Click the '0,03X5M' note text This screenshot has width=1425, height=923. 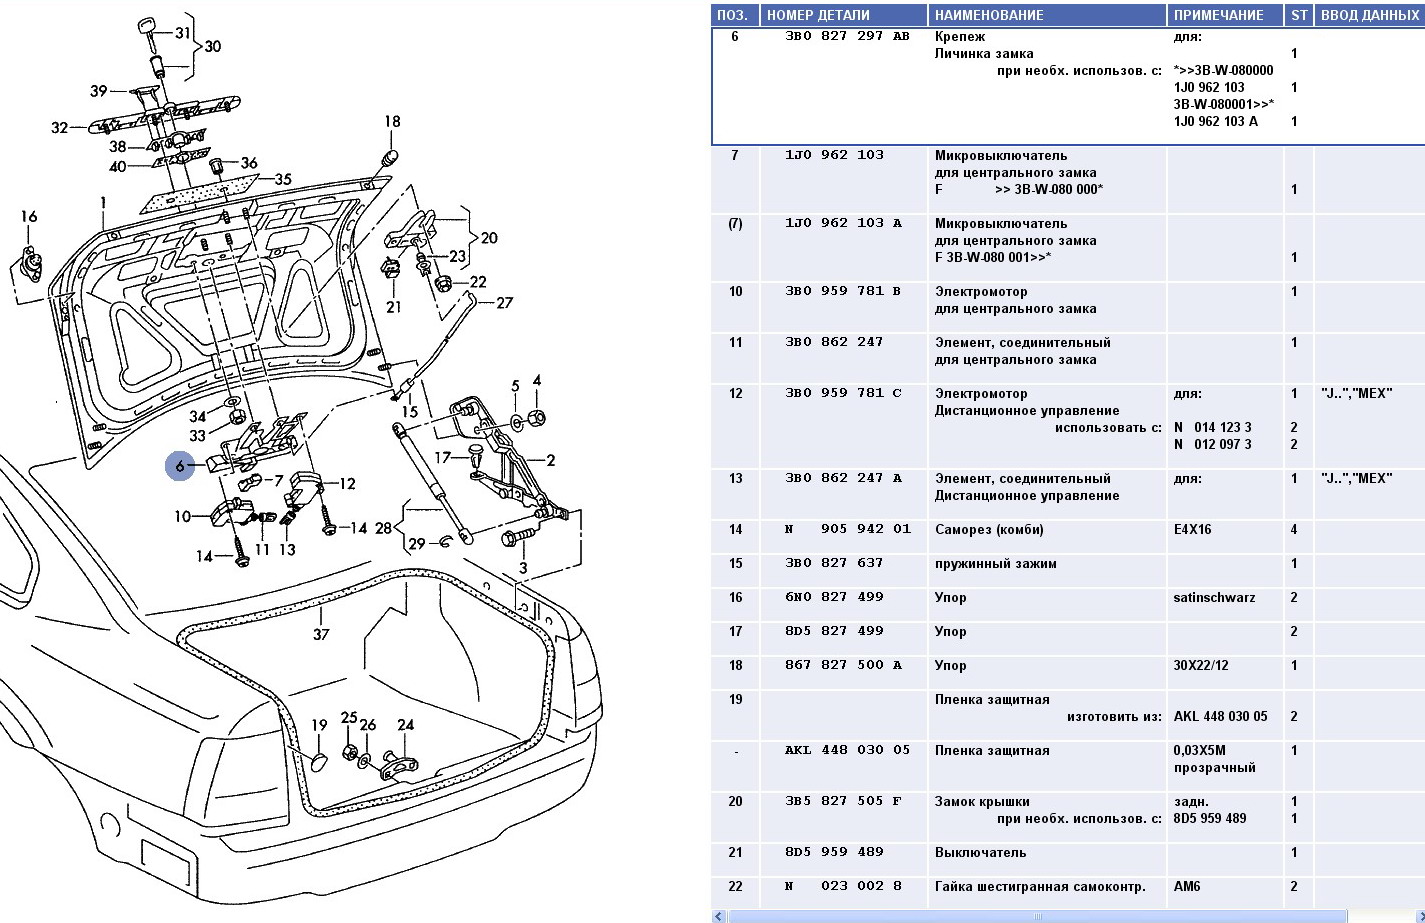point(1200,751)
